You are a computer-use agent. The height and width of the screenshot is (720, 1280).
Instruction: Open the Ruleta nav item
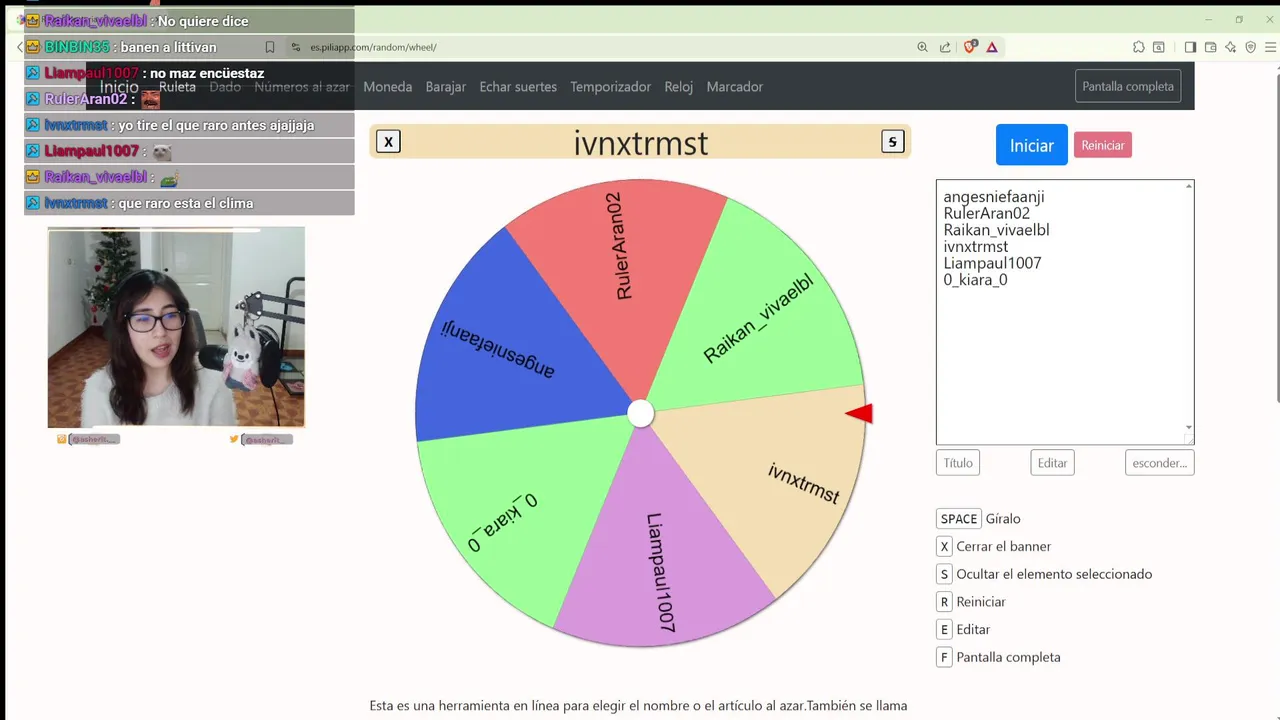[x=177, y=87]
